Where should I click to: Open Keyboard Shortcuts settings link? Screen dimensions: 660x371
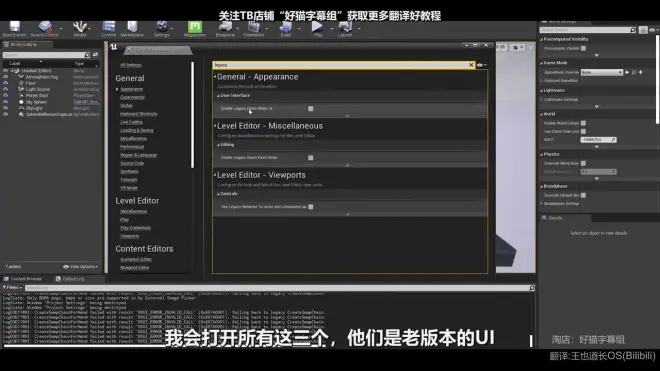139,114
